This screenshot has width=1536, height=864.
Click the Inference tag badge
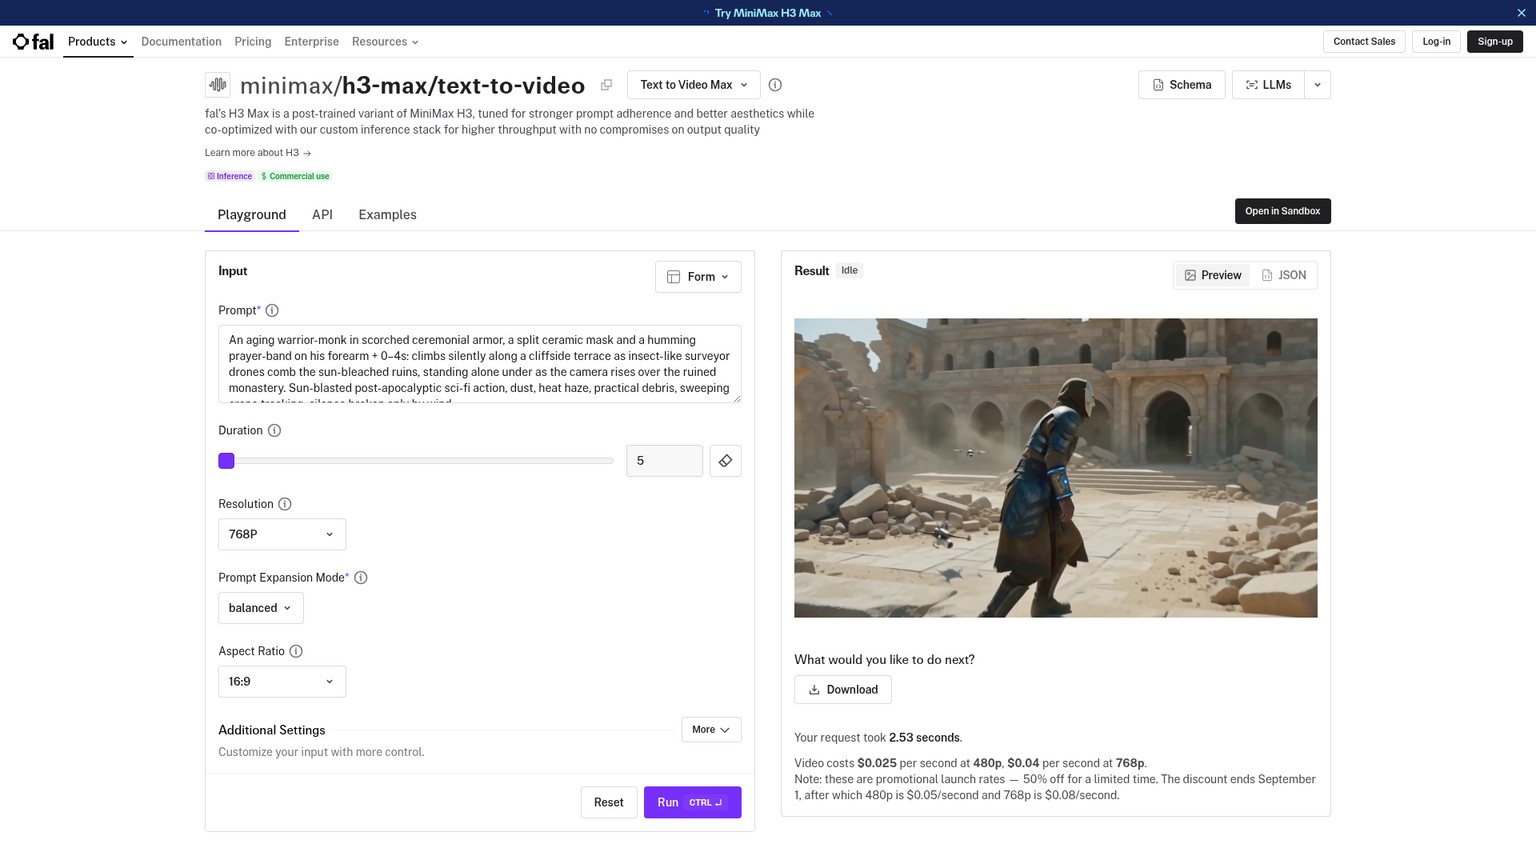230,176
